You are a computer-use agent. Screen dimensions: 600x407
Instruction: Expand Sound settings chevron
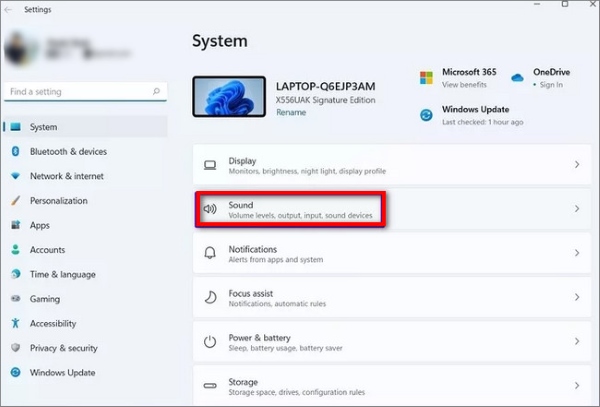point(577,208)
